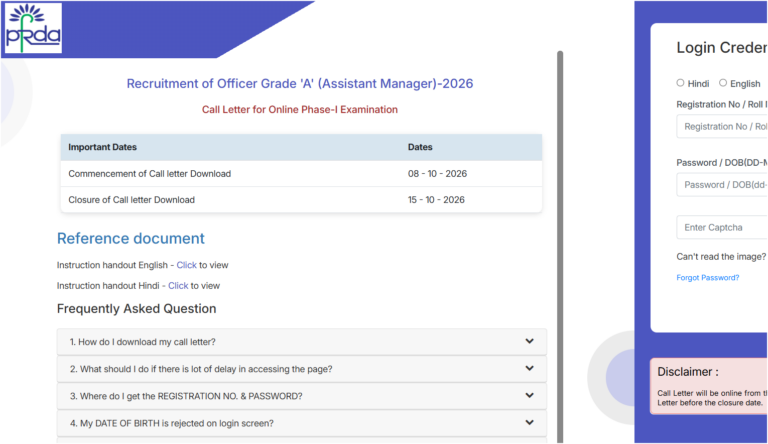This screenshot has width=768, height=444.
Task: Select the English language radio button
Action: [723, 83]
